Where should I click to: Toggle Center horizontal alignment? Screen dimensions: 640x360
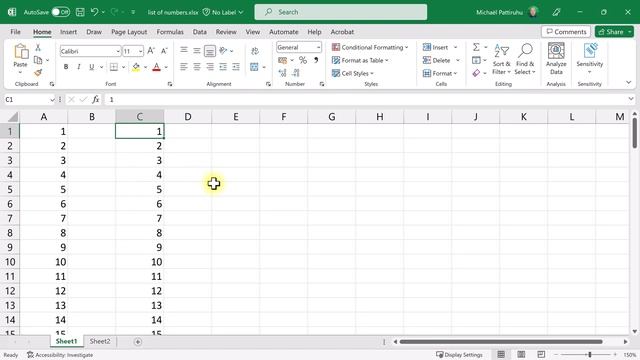197,67
